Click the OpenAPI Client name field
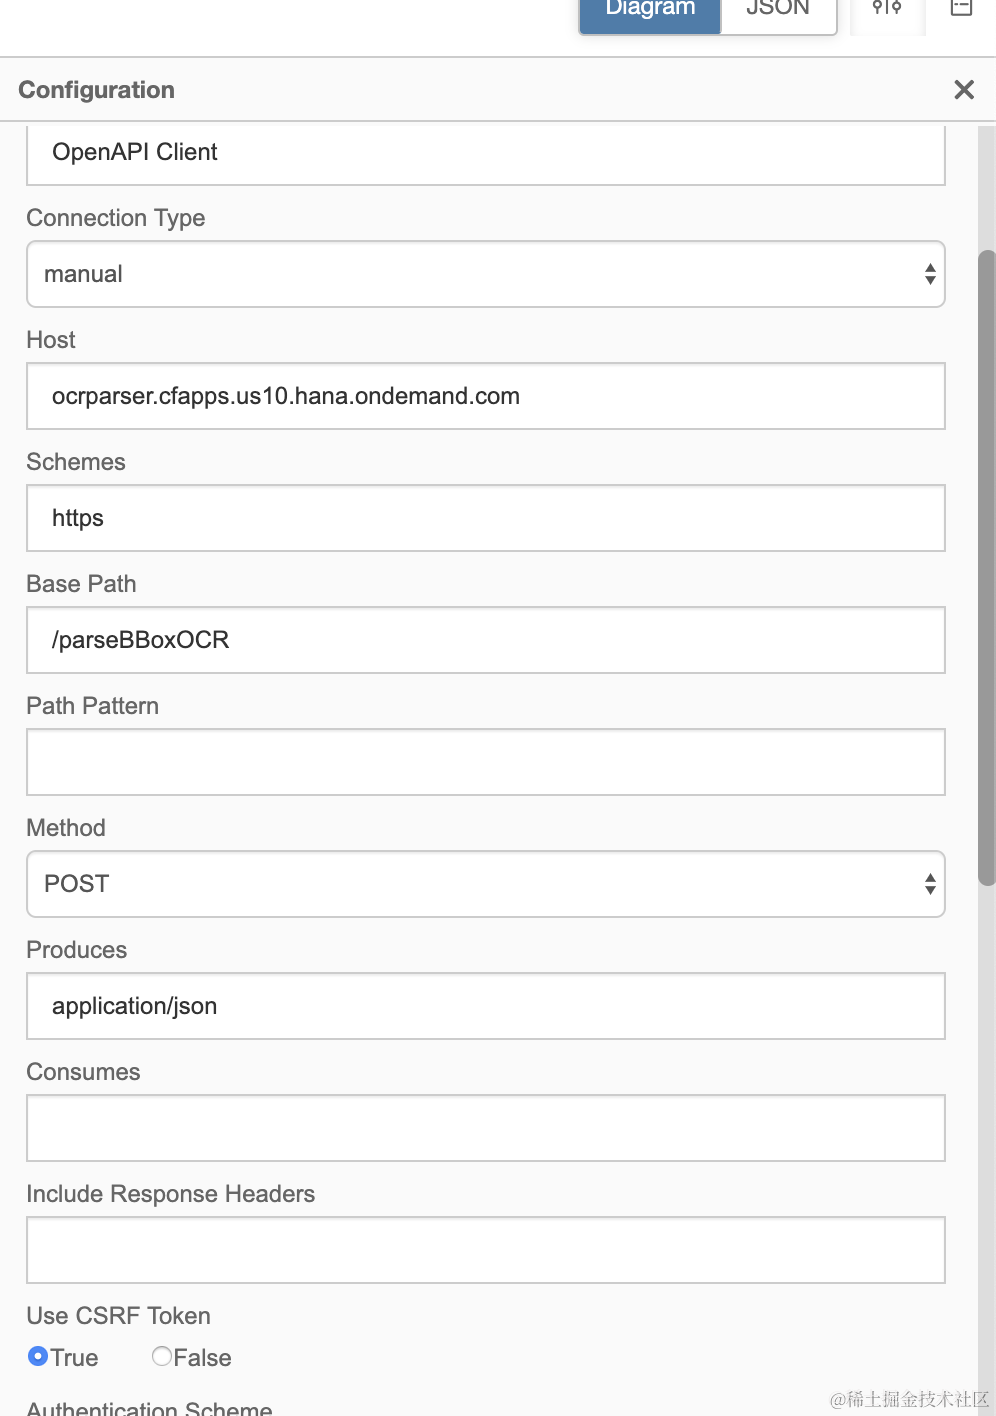 click(485, 153)
